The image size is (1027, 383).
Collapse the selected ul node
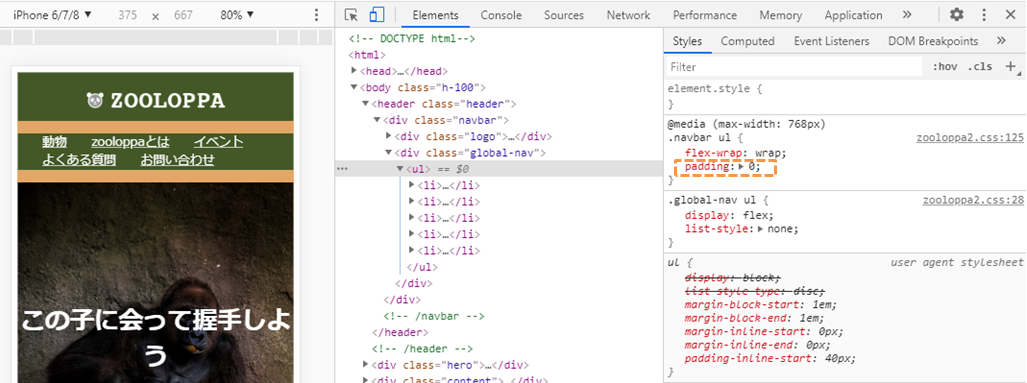point(400,169)
